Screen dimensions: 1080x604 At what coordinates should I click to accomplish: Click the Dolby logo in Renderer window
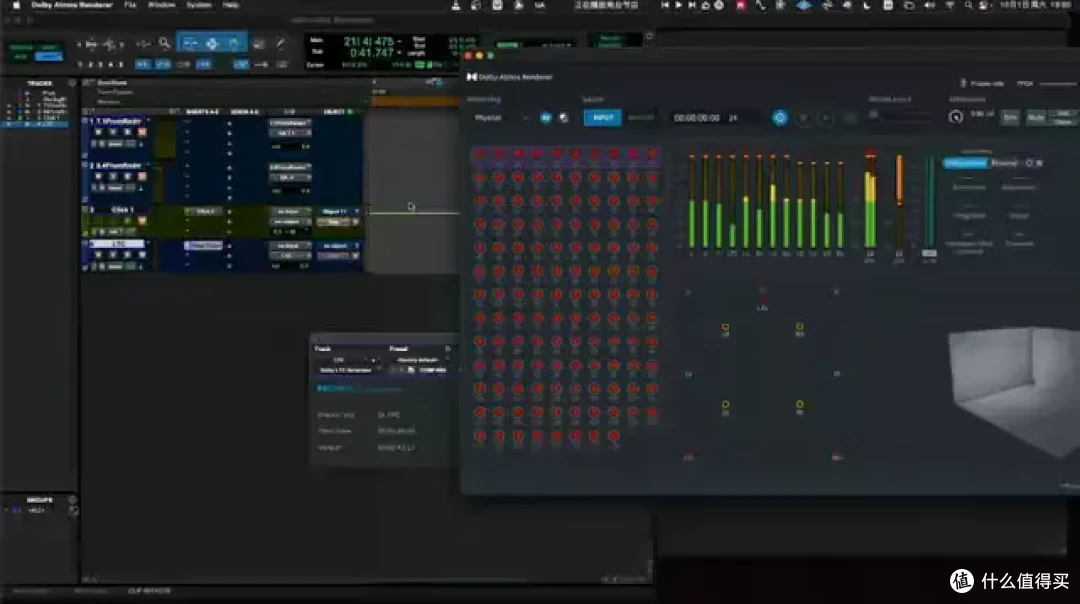472,77
